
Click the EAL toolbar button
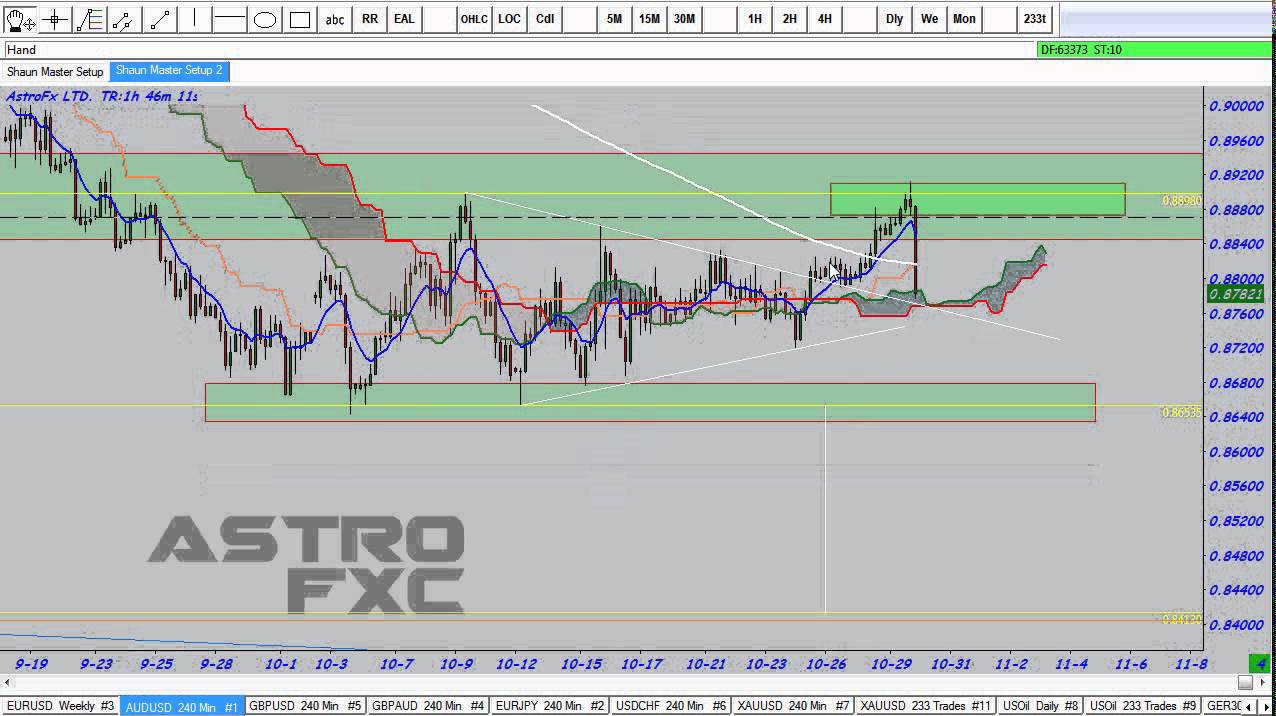pyautogui.click(x=404, y=19)
